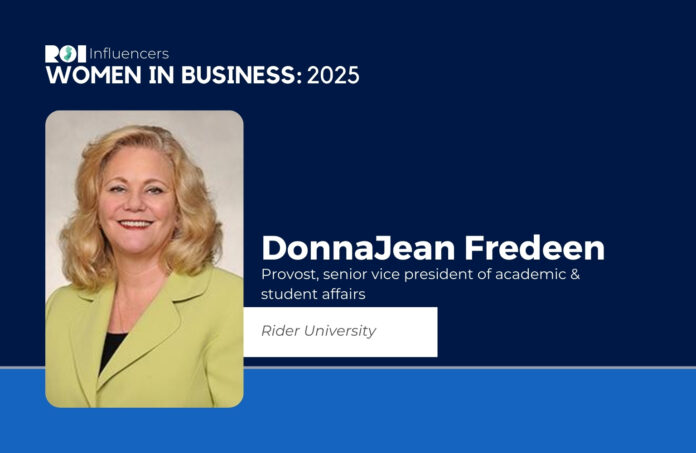696x453 pixels.
Task: Click the "WOMEN IN BUSINESS" heading
Action: point(172,75)
